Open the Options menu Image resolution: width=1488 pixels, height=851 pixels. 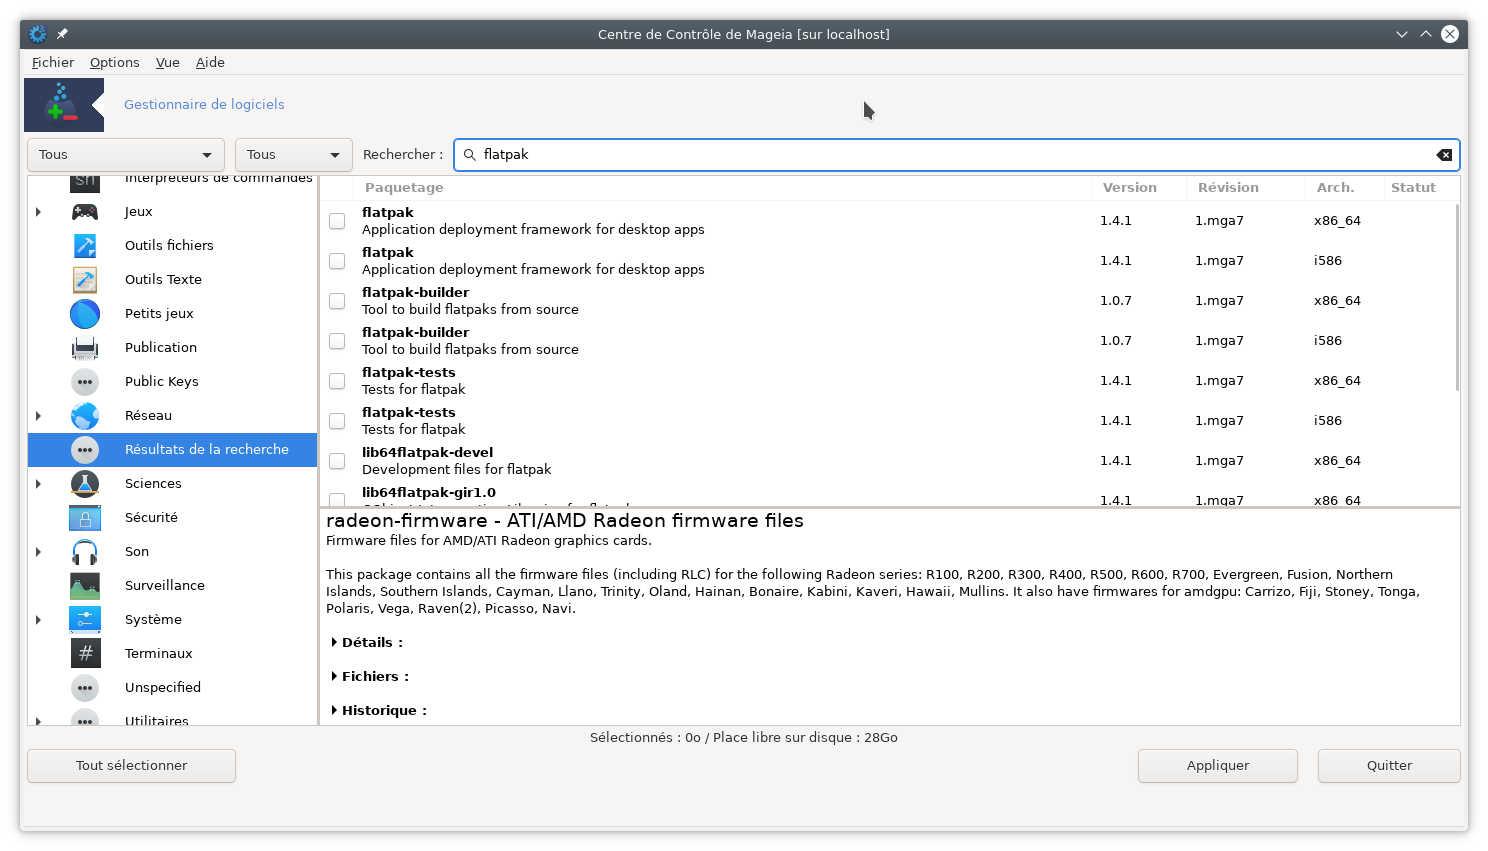pyautogui.click(x=115, y=62)
